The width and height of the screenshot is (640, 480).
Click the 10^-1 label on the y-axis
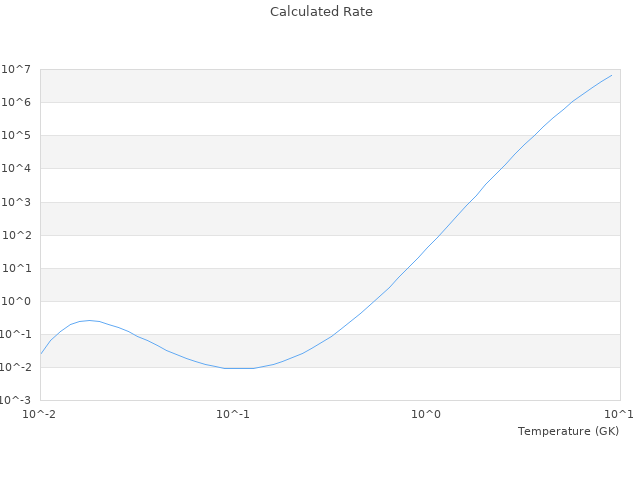[x=17, y=334]
